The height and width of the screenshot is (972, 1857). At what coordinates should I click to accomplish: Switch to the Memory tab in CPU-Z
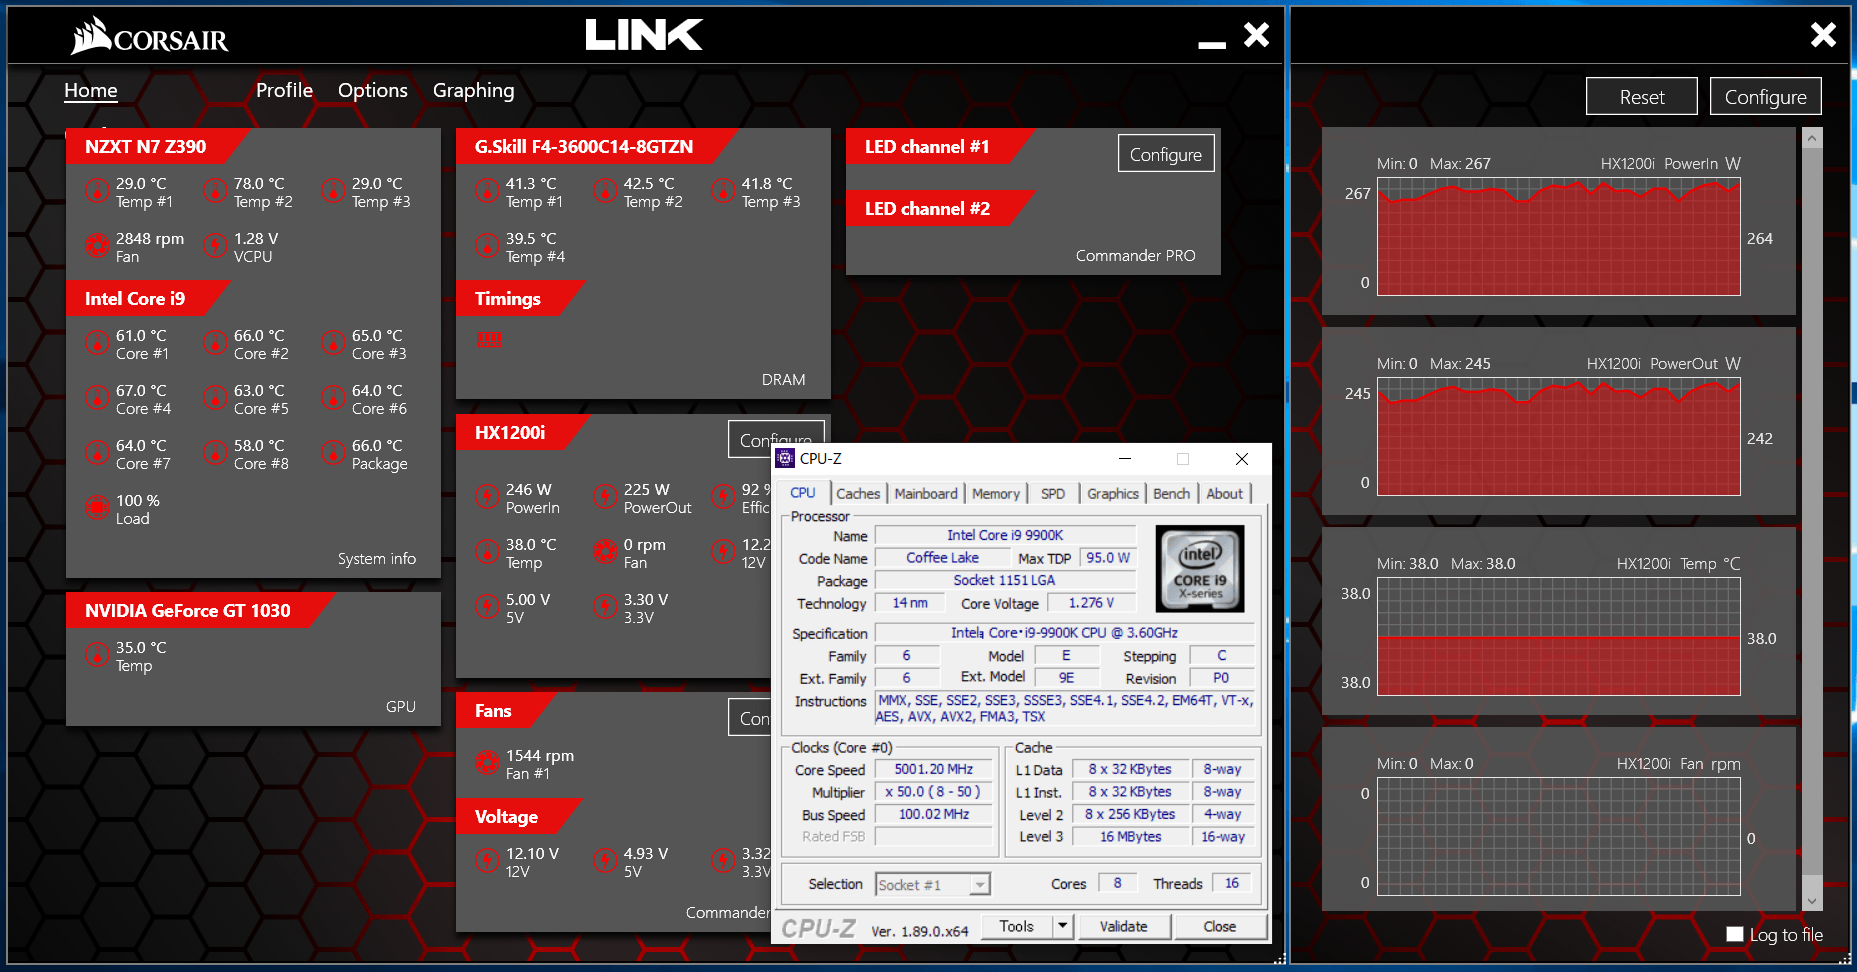[996, 493]
